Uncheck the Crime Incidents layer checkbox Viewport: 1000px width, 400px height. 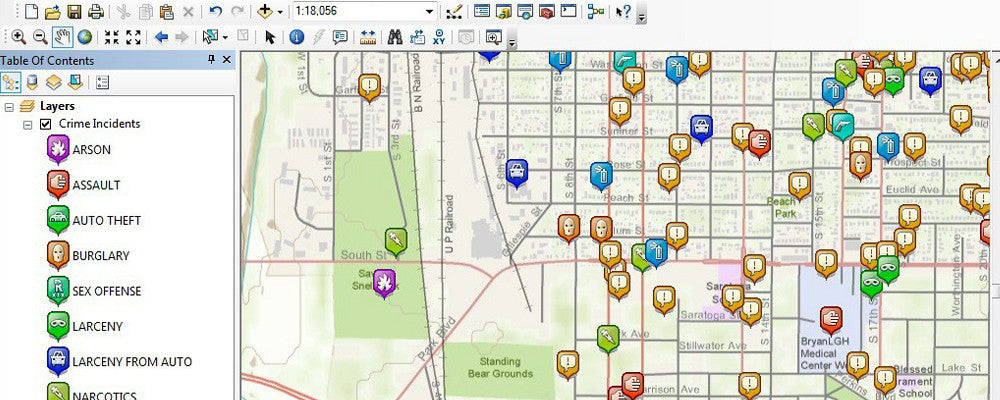[x=45, y=124]
